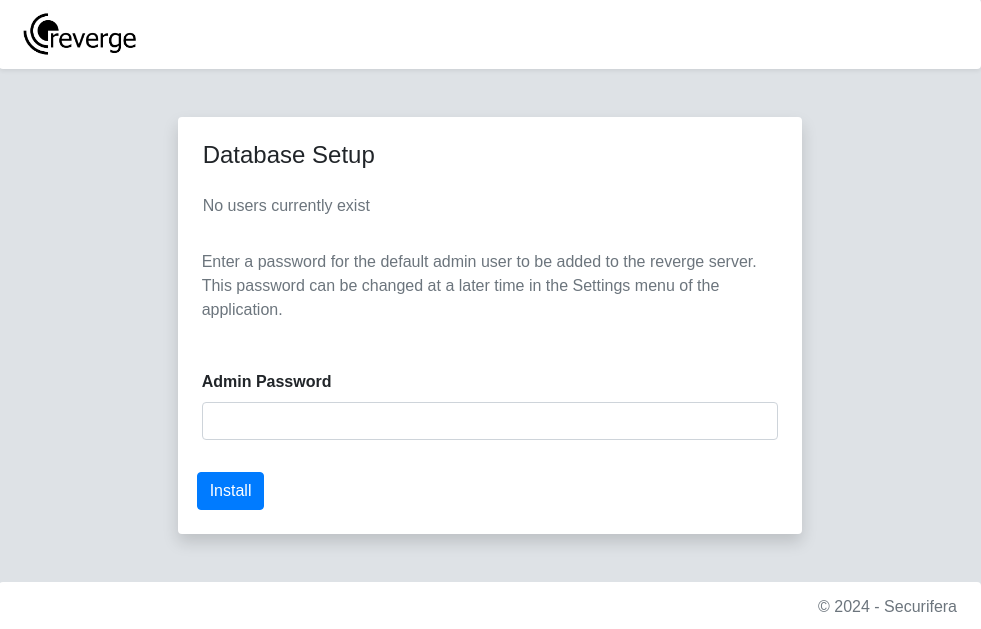The height and width of the screenshot is (629, 981).
Task: Select the Database Setup heading
Action: click(x=288, y=155)
